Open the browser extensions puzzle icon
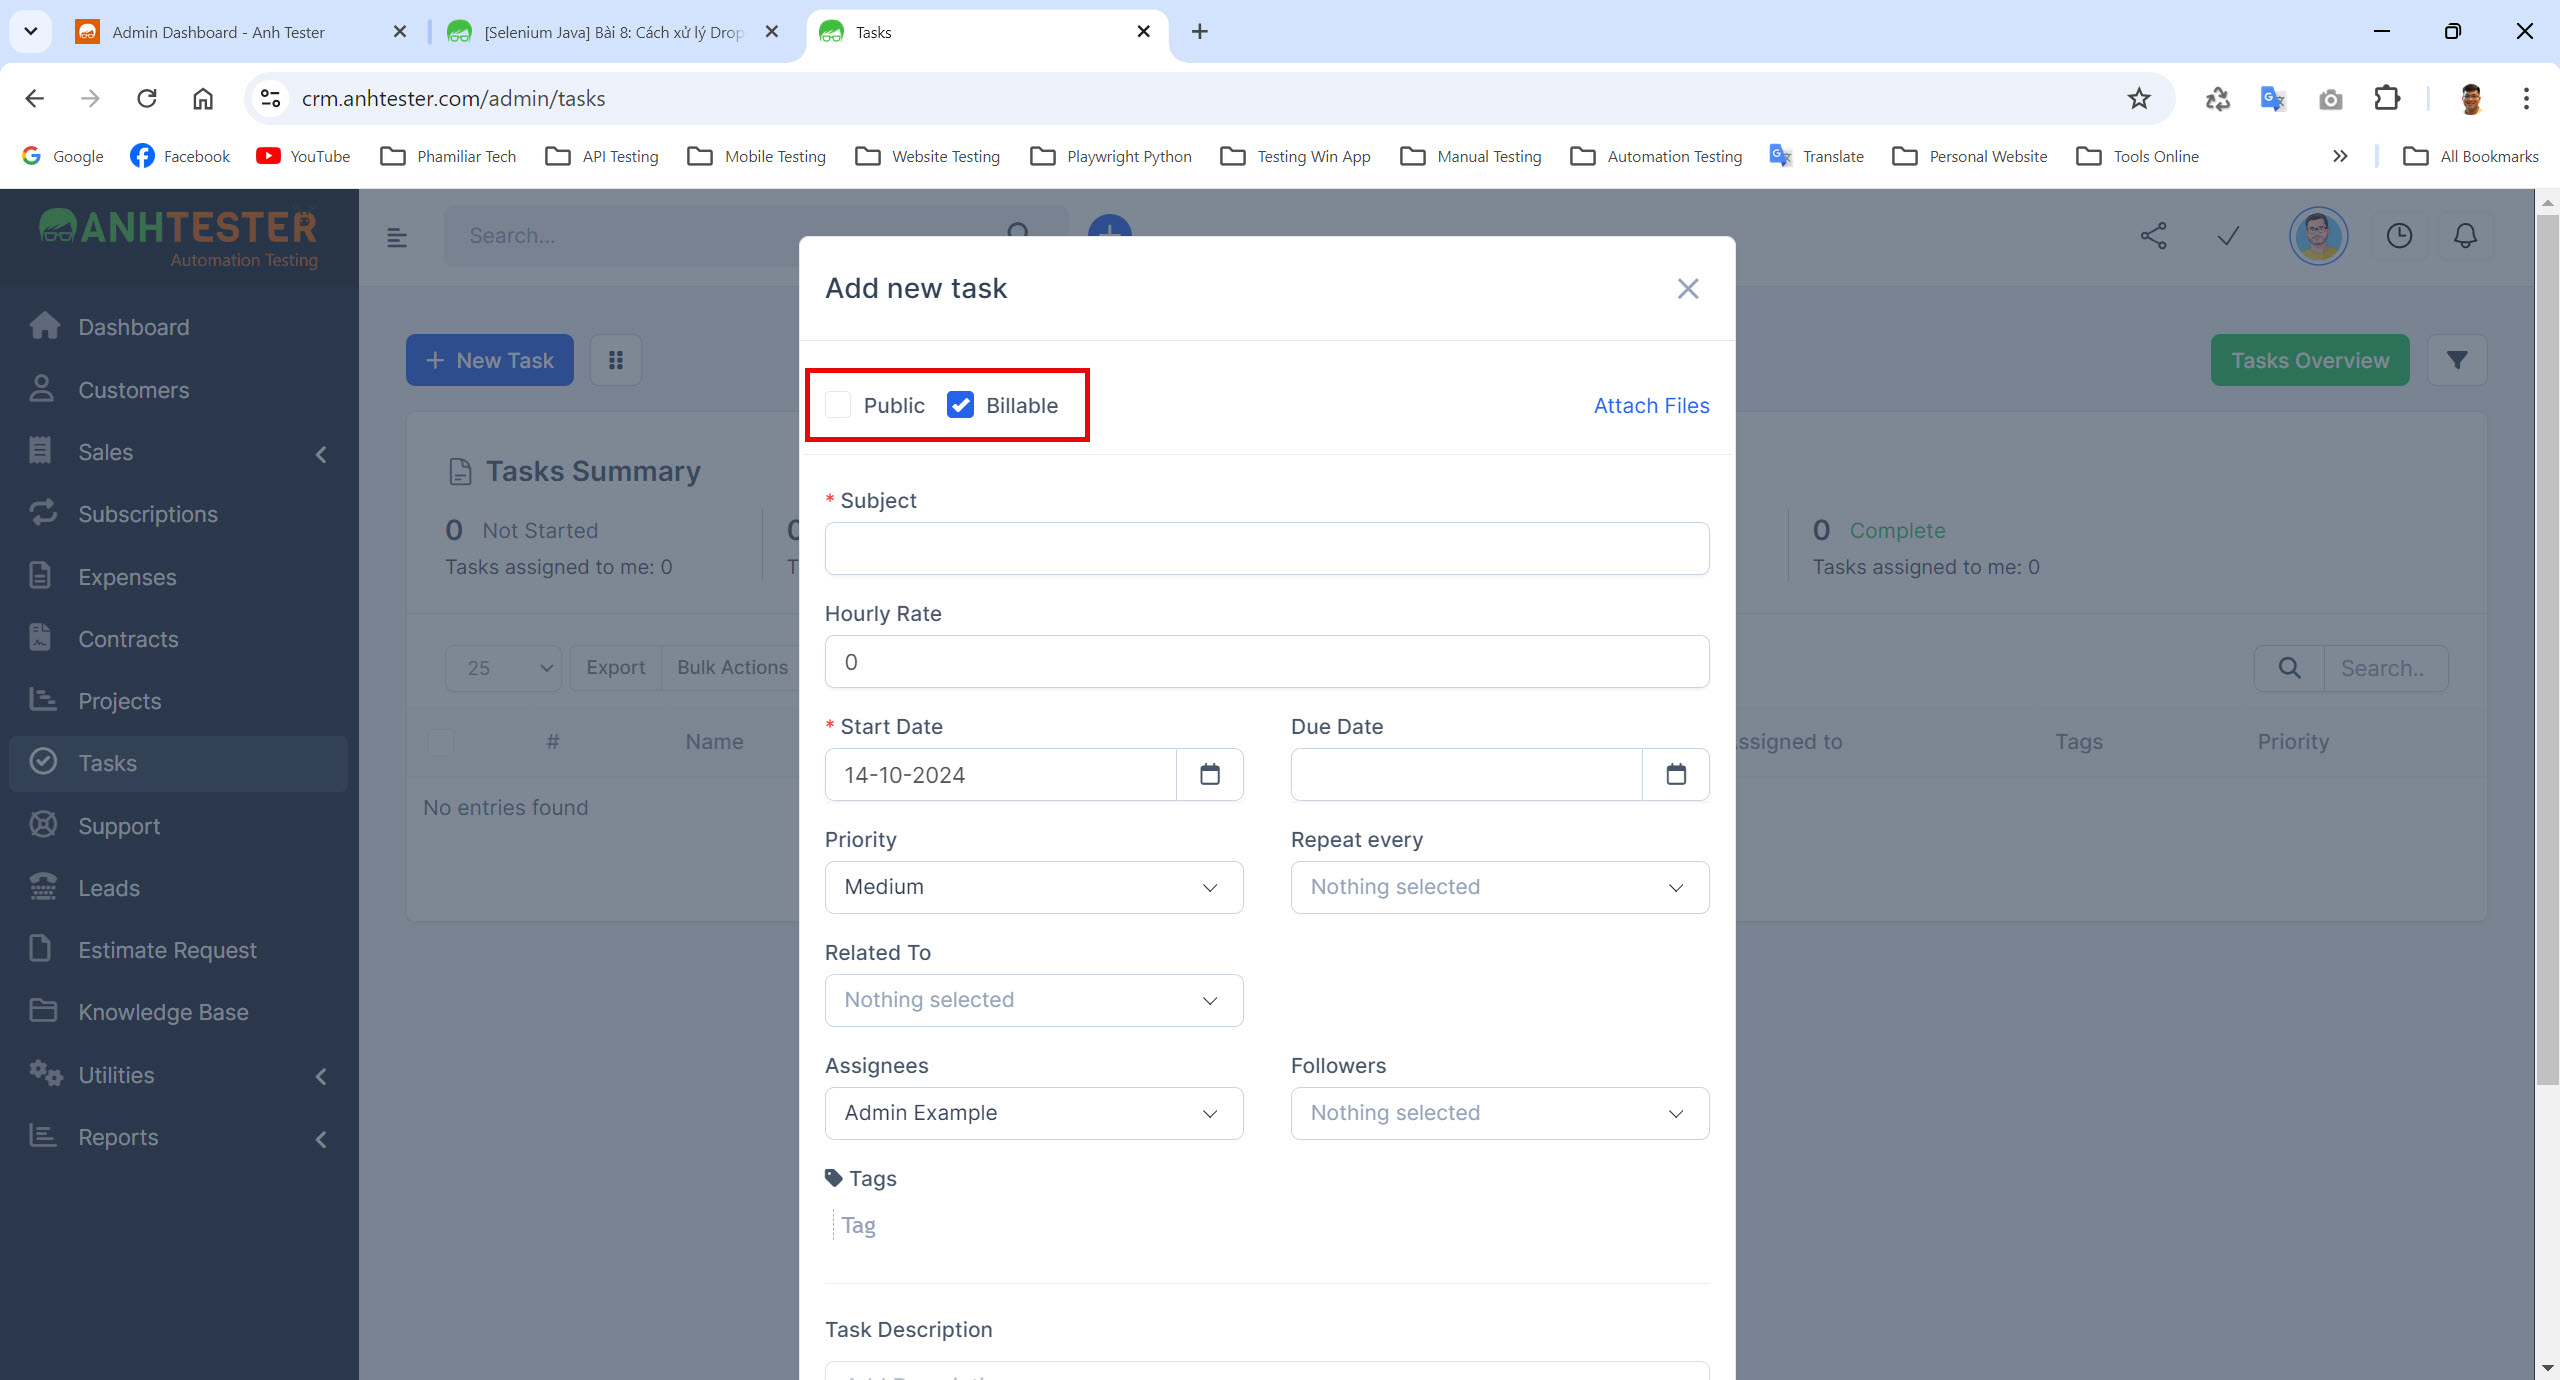 [2387, 98]
